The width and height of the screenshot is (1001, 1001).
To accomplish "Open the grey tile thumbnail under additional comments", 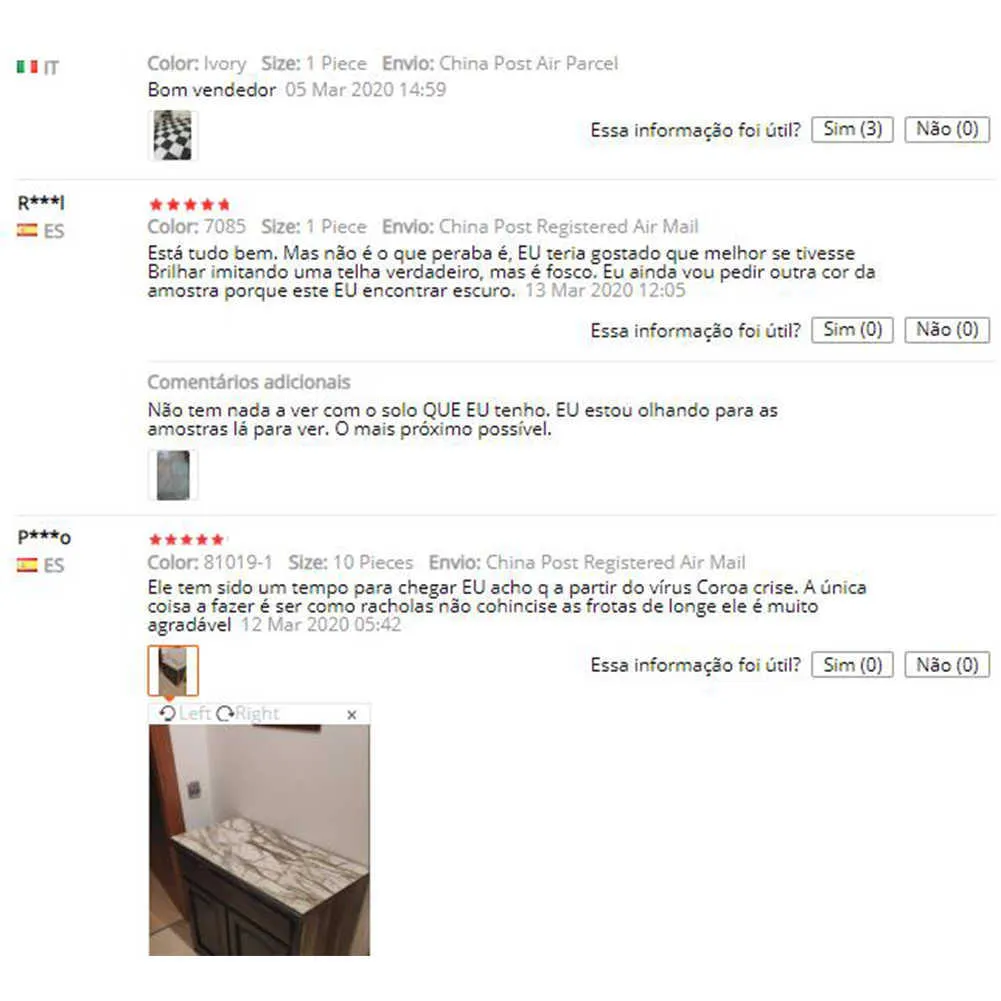I will click(x=172, y=475).
